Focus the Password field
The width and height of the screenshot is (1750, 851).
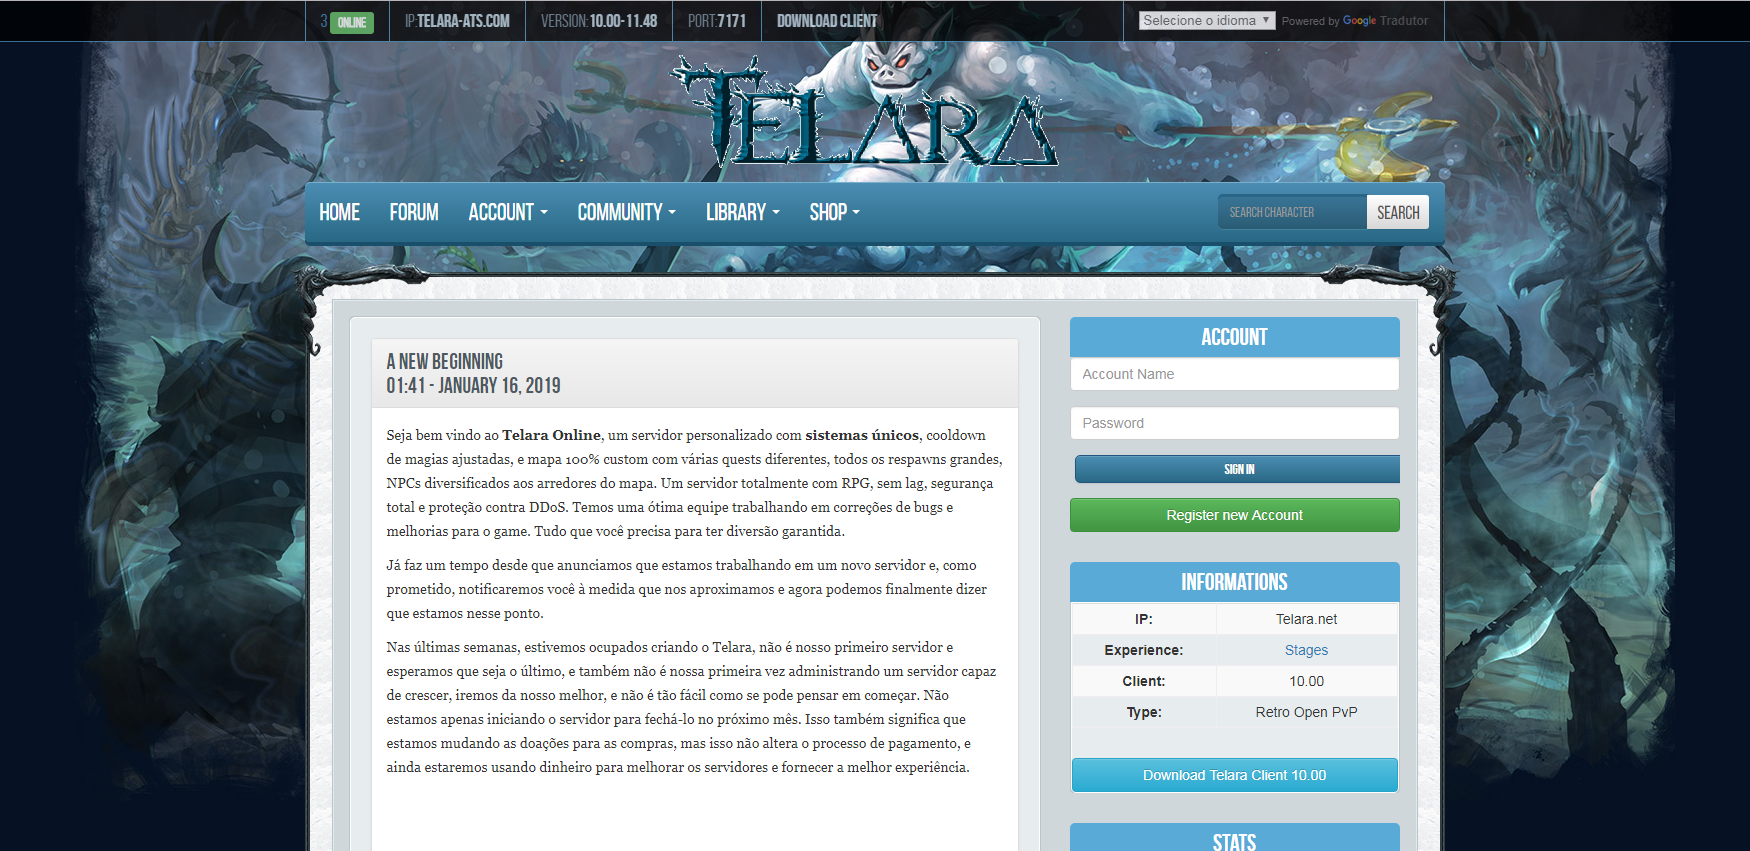[1235, 423]
